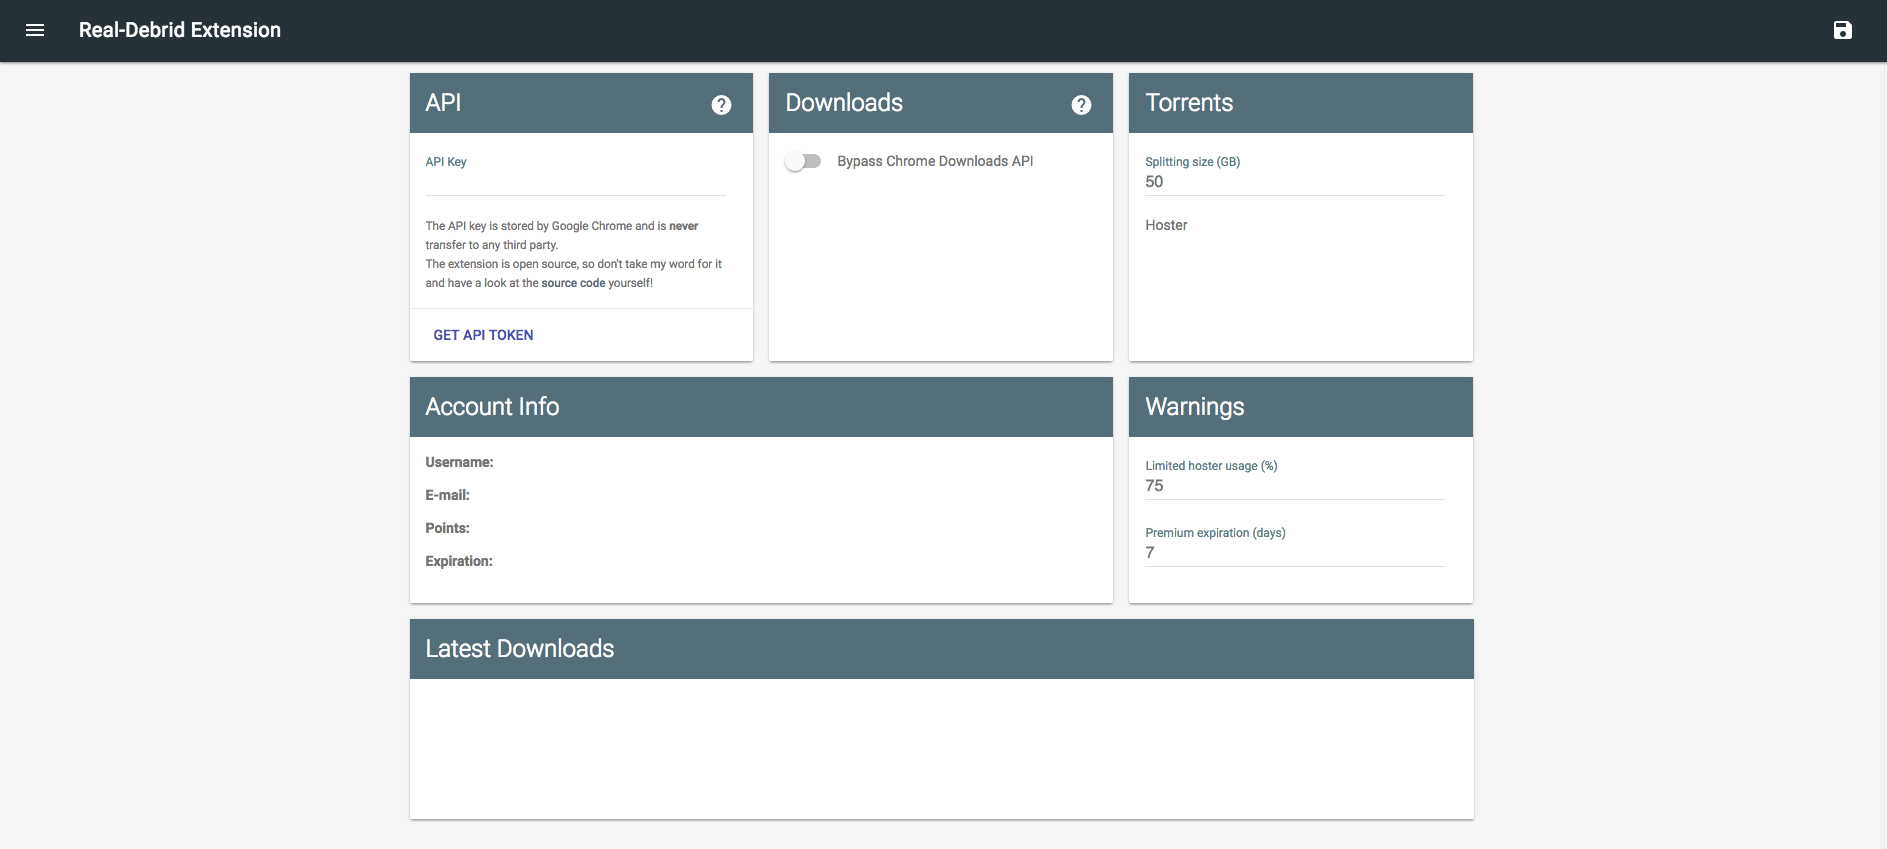Screen dimensions: 1887x849
Task: Edit the Splitting size (GB) field
Action: tap(1295, 182)
